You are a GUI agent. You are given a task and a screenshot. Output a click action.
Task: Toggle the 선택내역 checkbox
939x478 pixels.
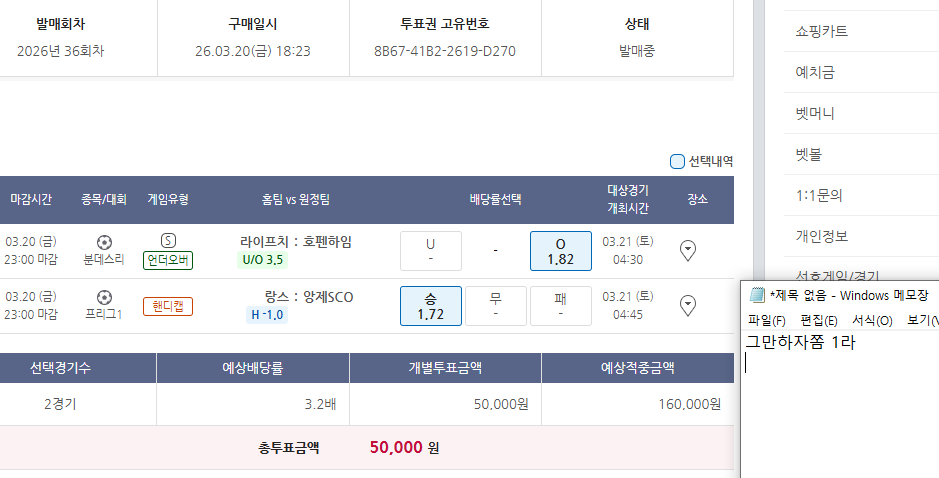(x=678, y=161)
